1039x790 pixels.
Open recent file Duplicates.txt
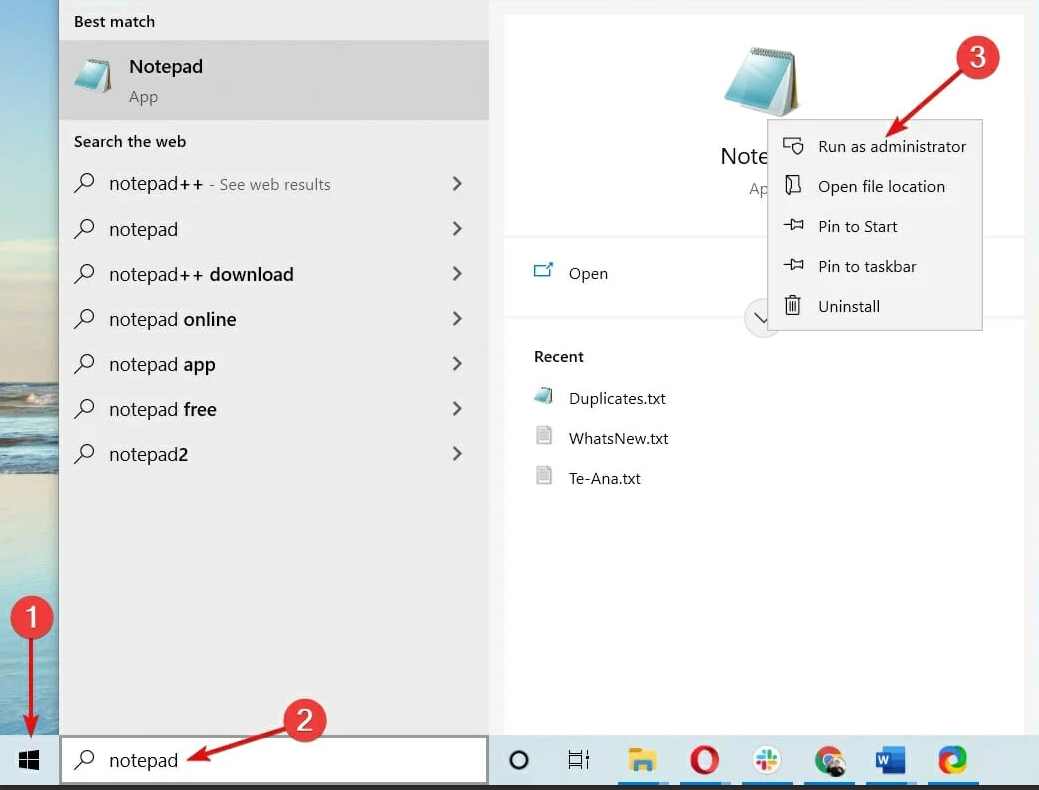(617, 398)
